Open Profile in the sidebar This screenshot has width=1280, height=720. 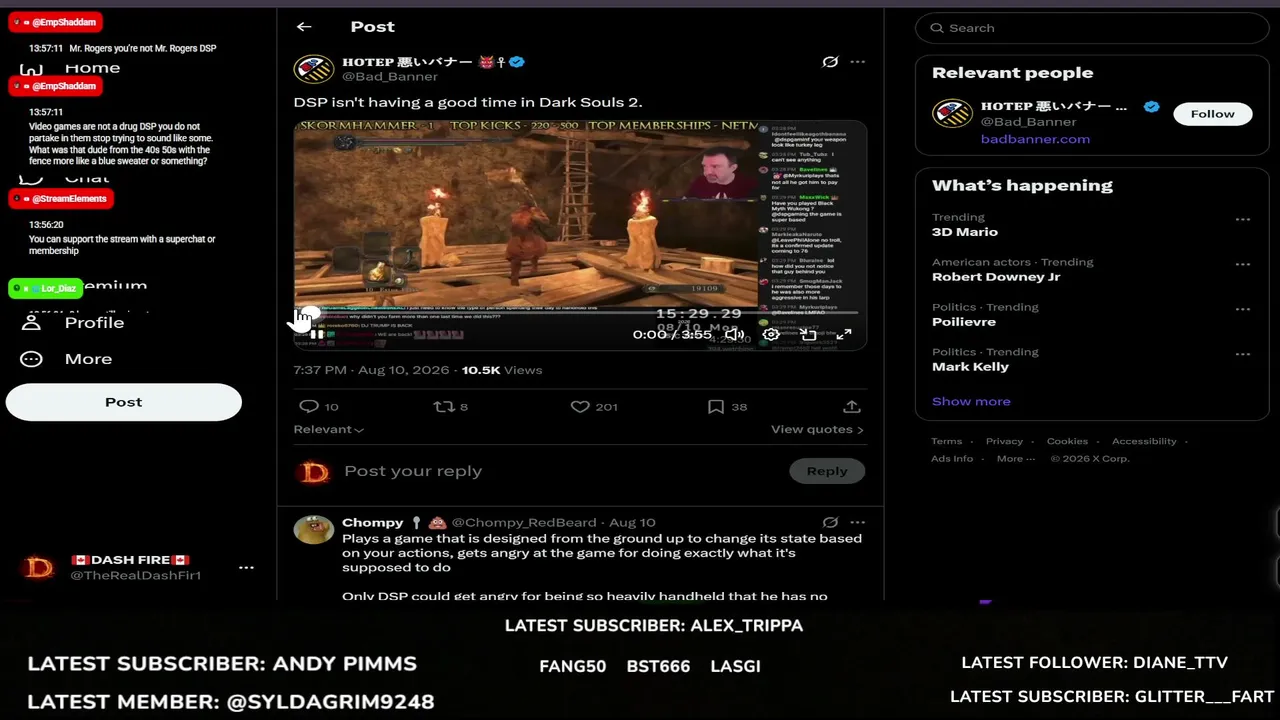[94, 323]
